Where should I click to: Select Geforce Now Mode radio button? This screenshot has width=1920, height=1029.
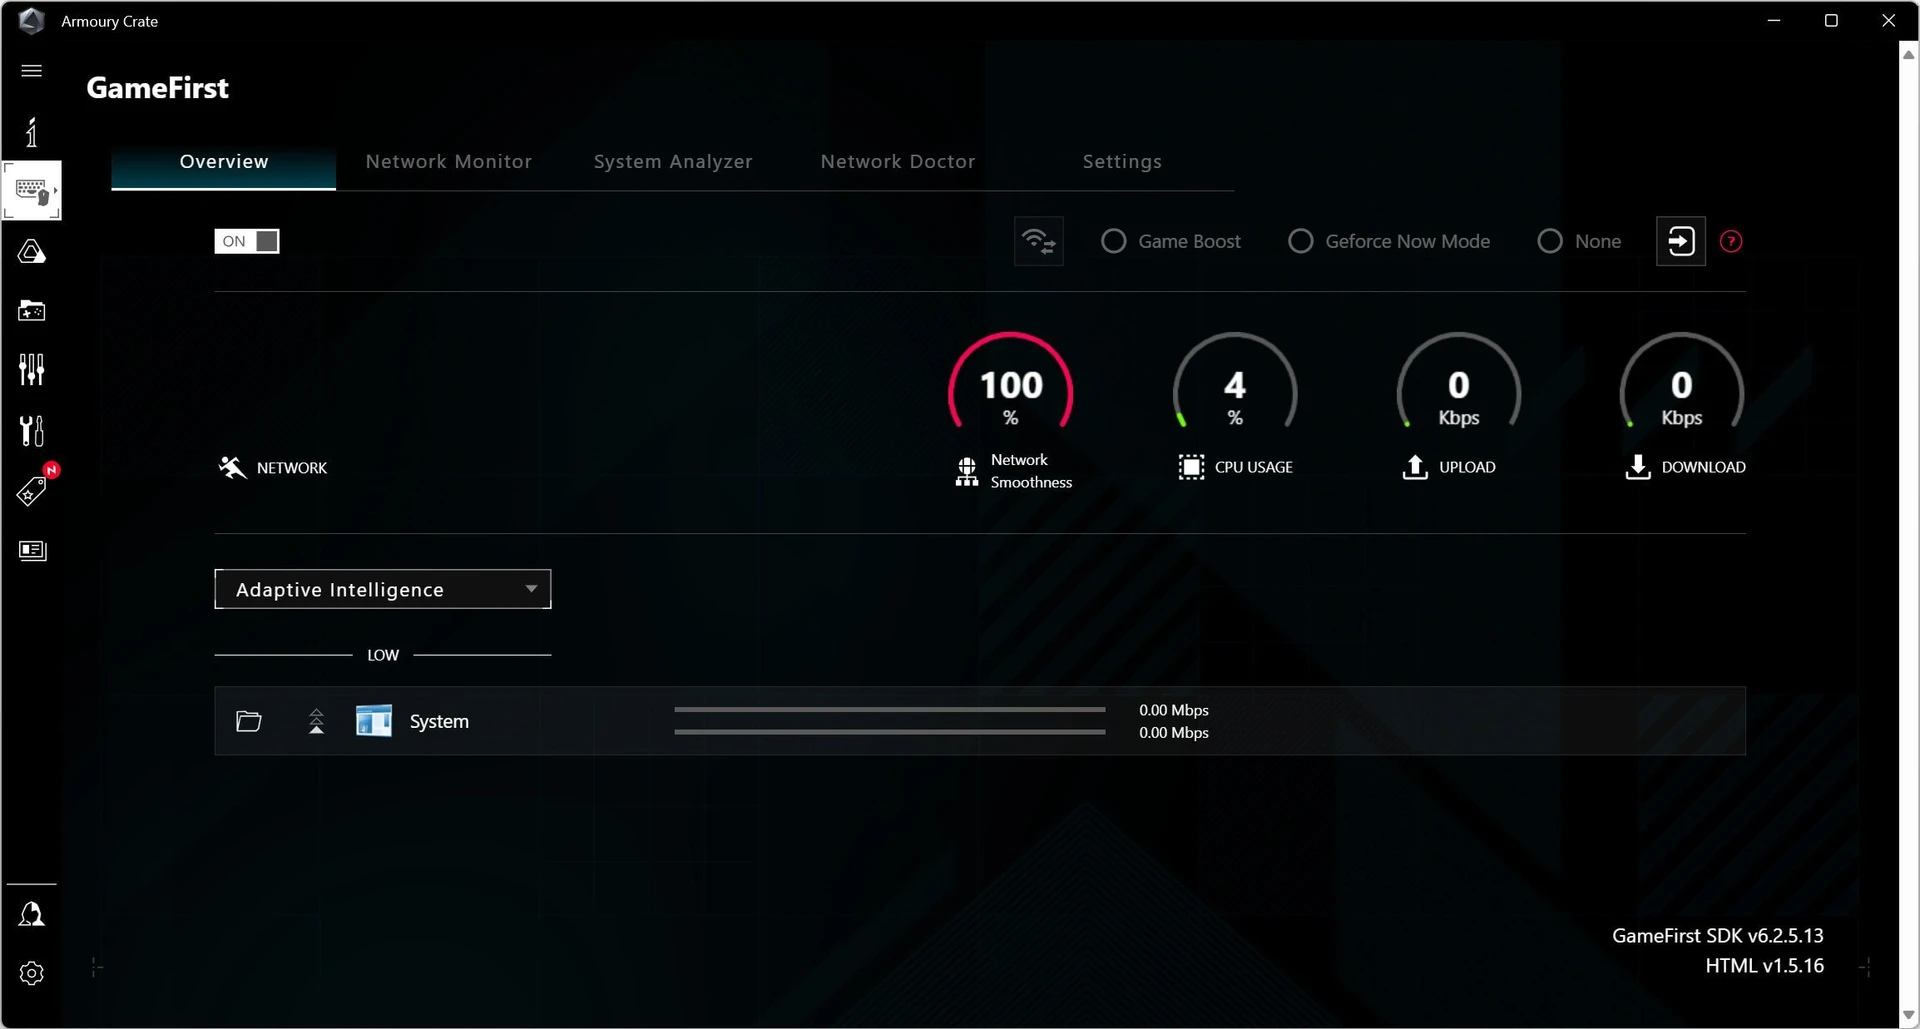(x=1300, y=241)
